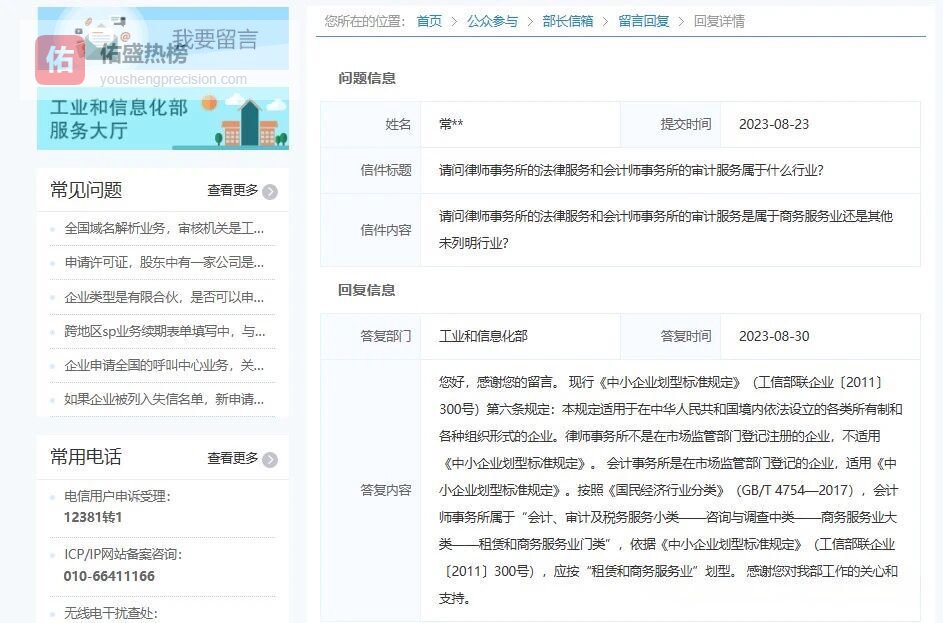
Task: Click the 佑盛热榜 logo image
Action: [x=63, y=58]
